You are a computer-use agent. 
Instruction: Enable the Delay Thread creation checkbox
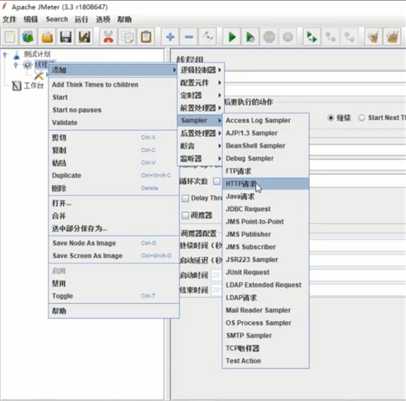(x=185, y=198)
